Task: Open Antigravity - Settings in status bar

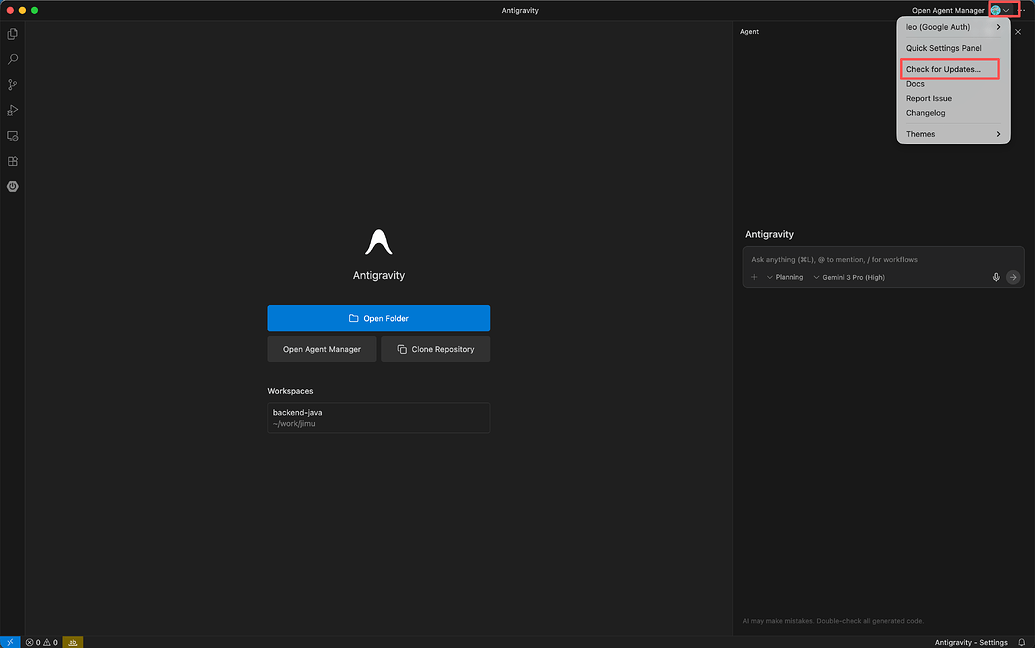Action: click(971, 642)
